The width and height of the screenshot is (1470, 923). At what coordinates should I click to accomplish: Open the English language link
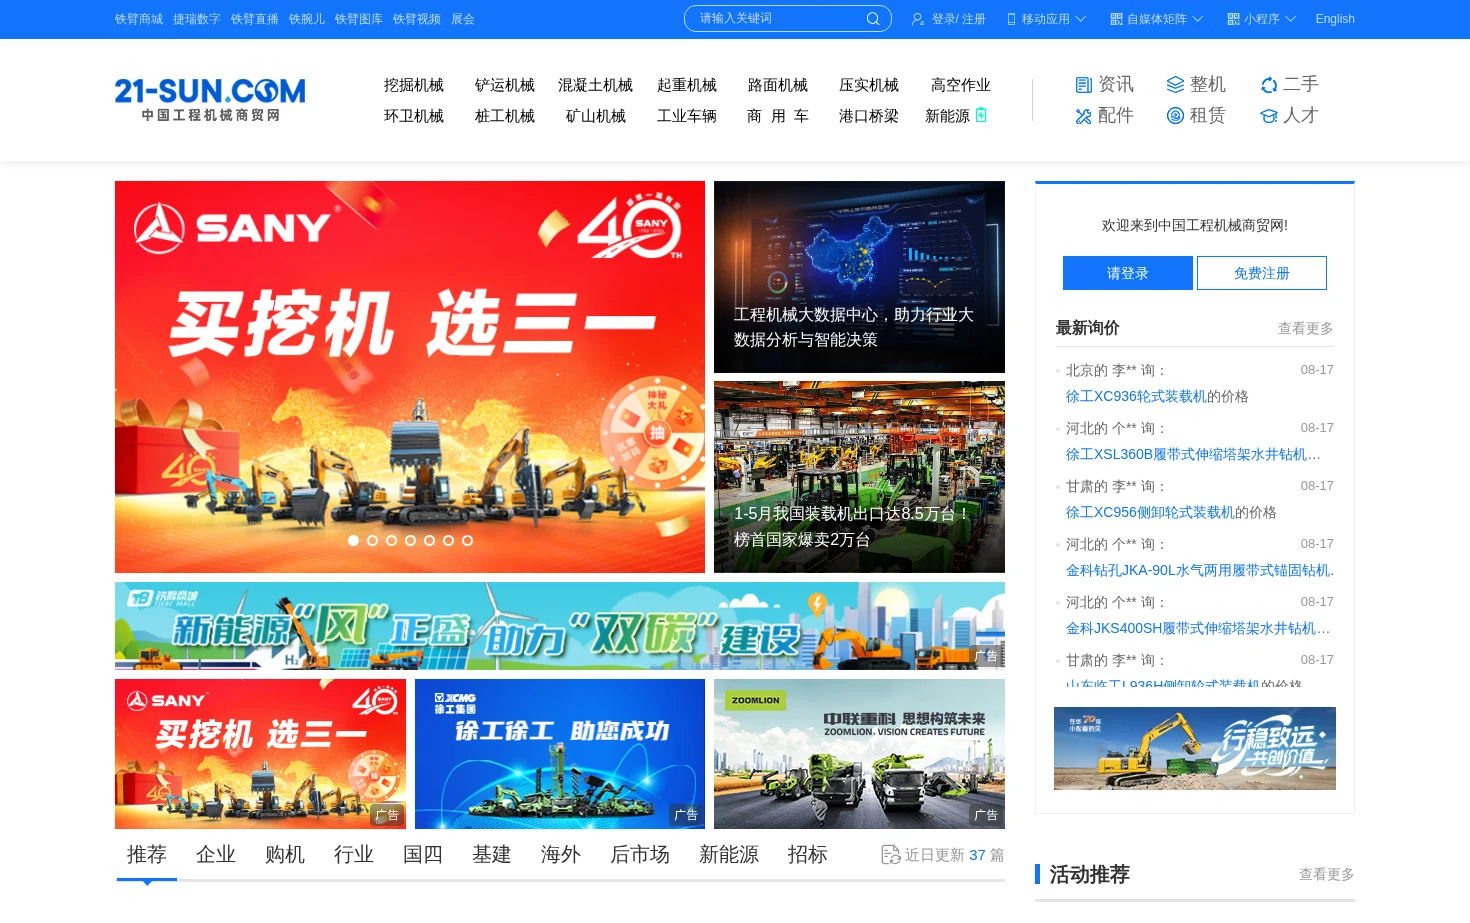1335,19
